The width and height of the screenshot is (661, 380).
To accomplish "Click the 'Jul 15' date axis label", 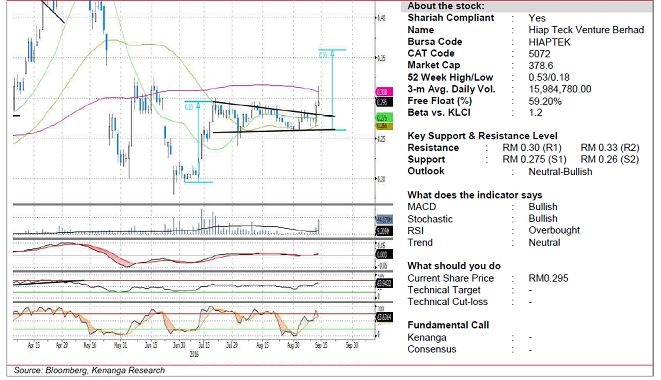I will (x=204, y=345).
